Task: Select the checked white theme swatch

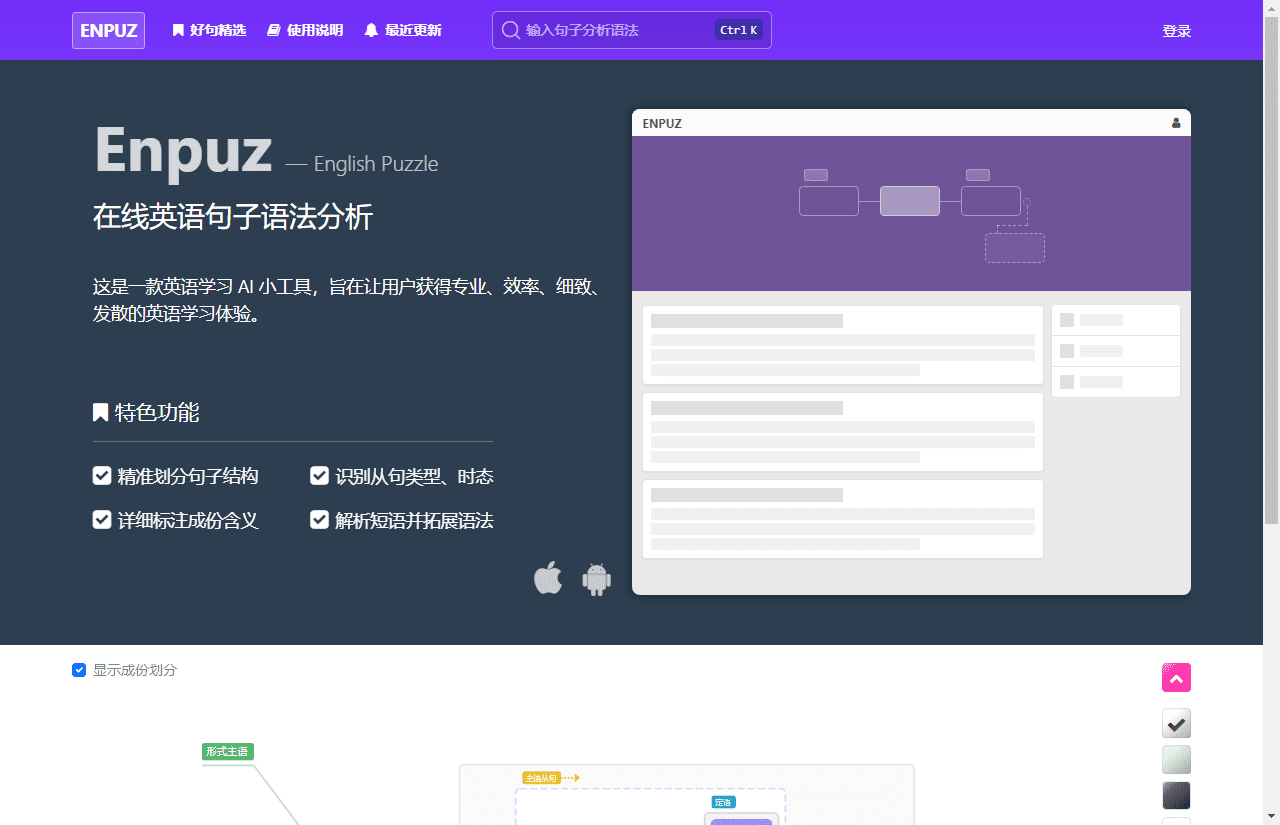Action: (x=1176, y=723)
